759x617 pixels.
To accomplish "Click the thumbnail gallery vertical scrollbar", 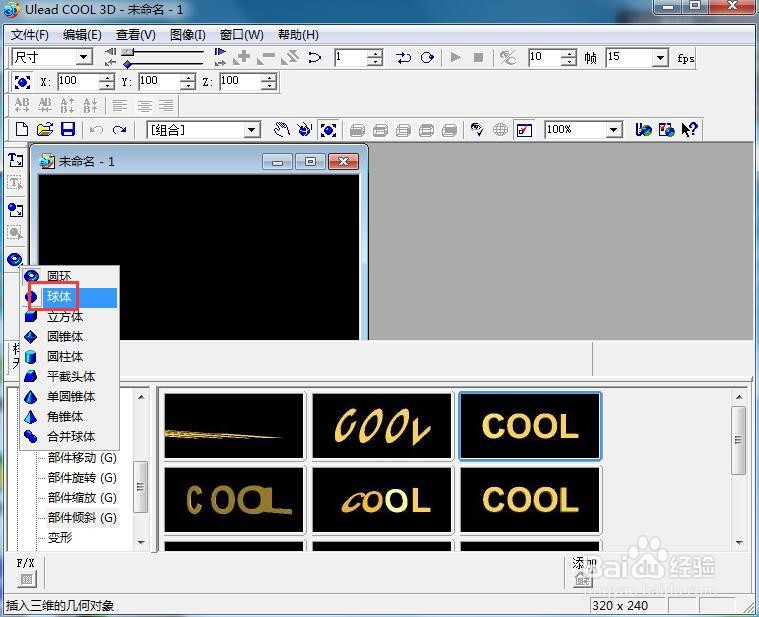I will click(x=738, y=468).
